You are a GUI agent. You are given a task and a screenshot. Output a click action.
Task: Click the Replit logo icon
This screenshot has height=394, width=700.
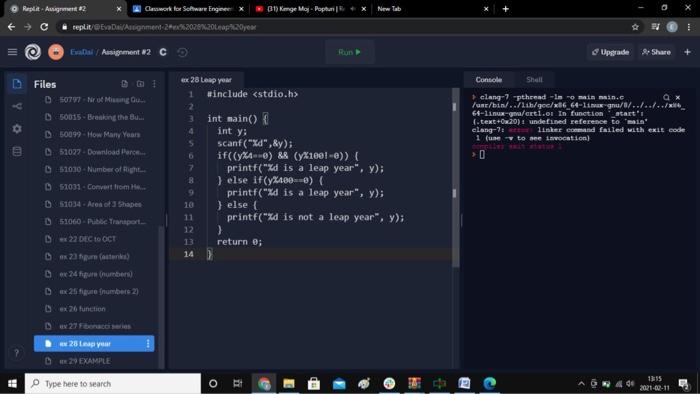coord(33,52)
